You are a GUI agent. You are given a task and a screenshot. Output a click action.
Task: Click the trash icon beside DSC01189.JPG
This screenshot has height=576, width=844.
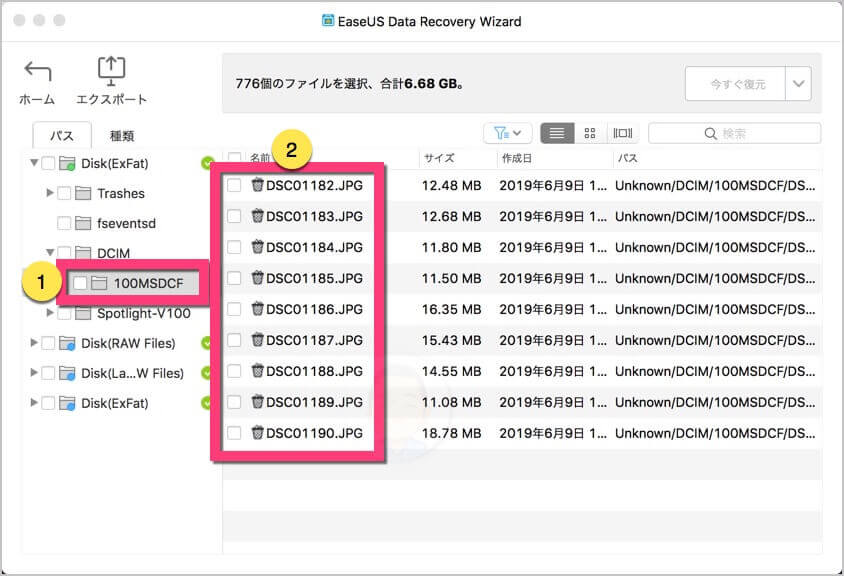[x=257, y=402]
